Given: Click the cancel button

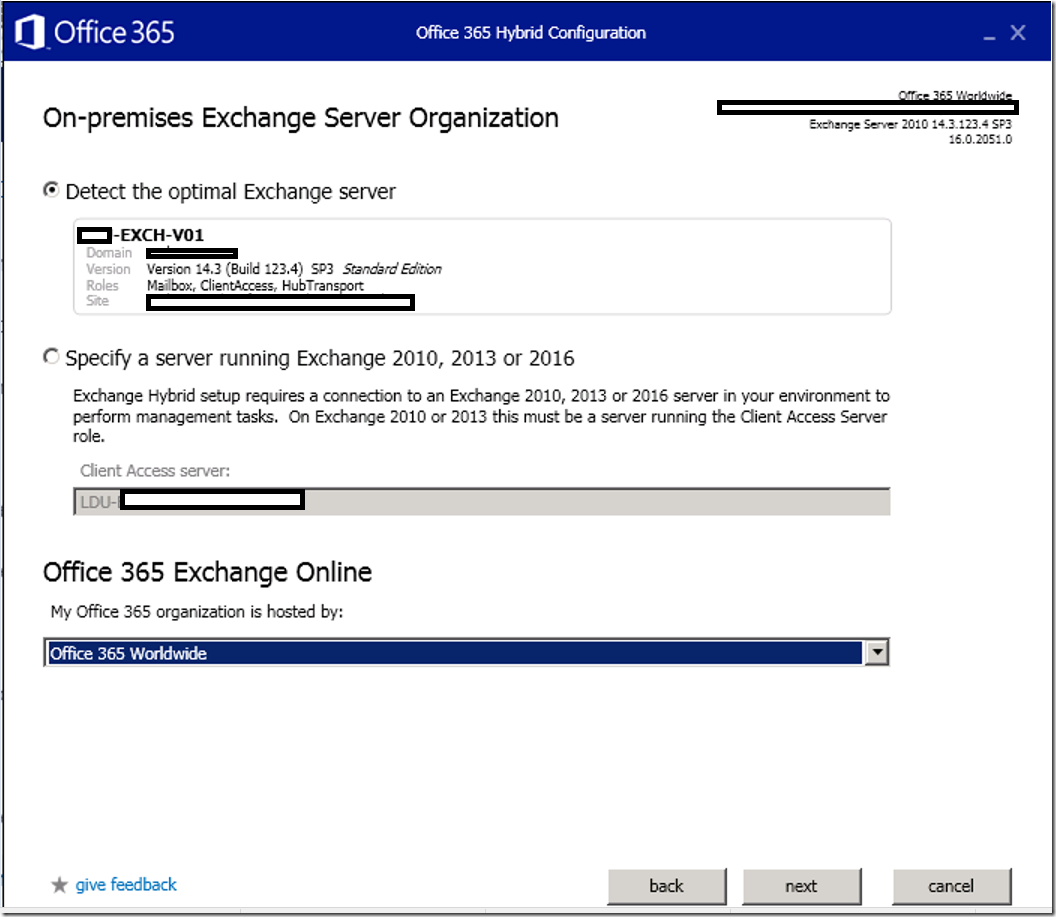Looking at the screenshot, I should point(951,886).
